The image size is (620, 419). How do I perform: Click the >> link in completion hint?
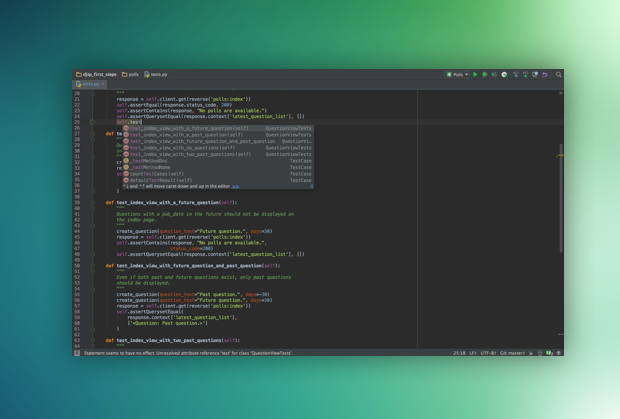click(236, 186)
